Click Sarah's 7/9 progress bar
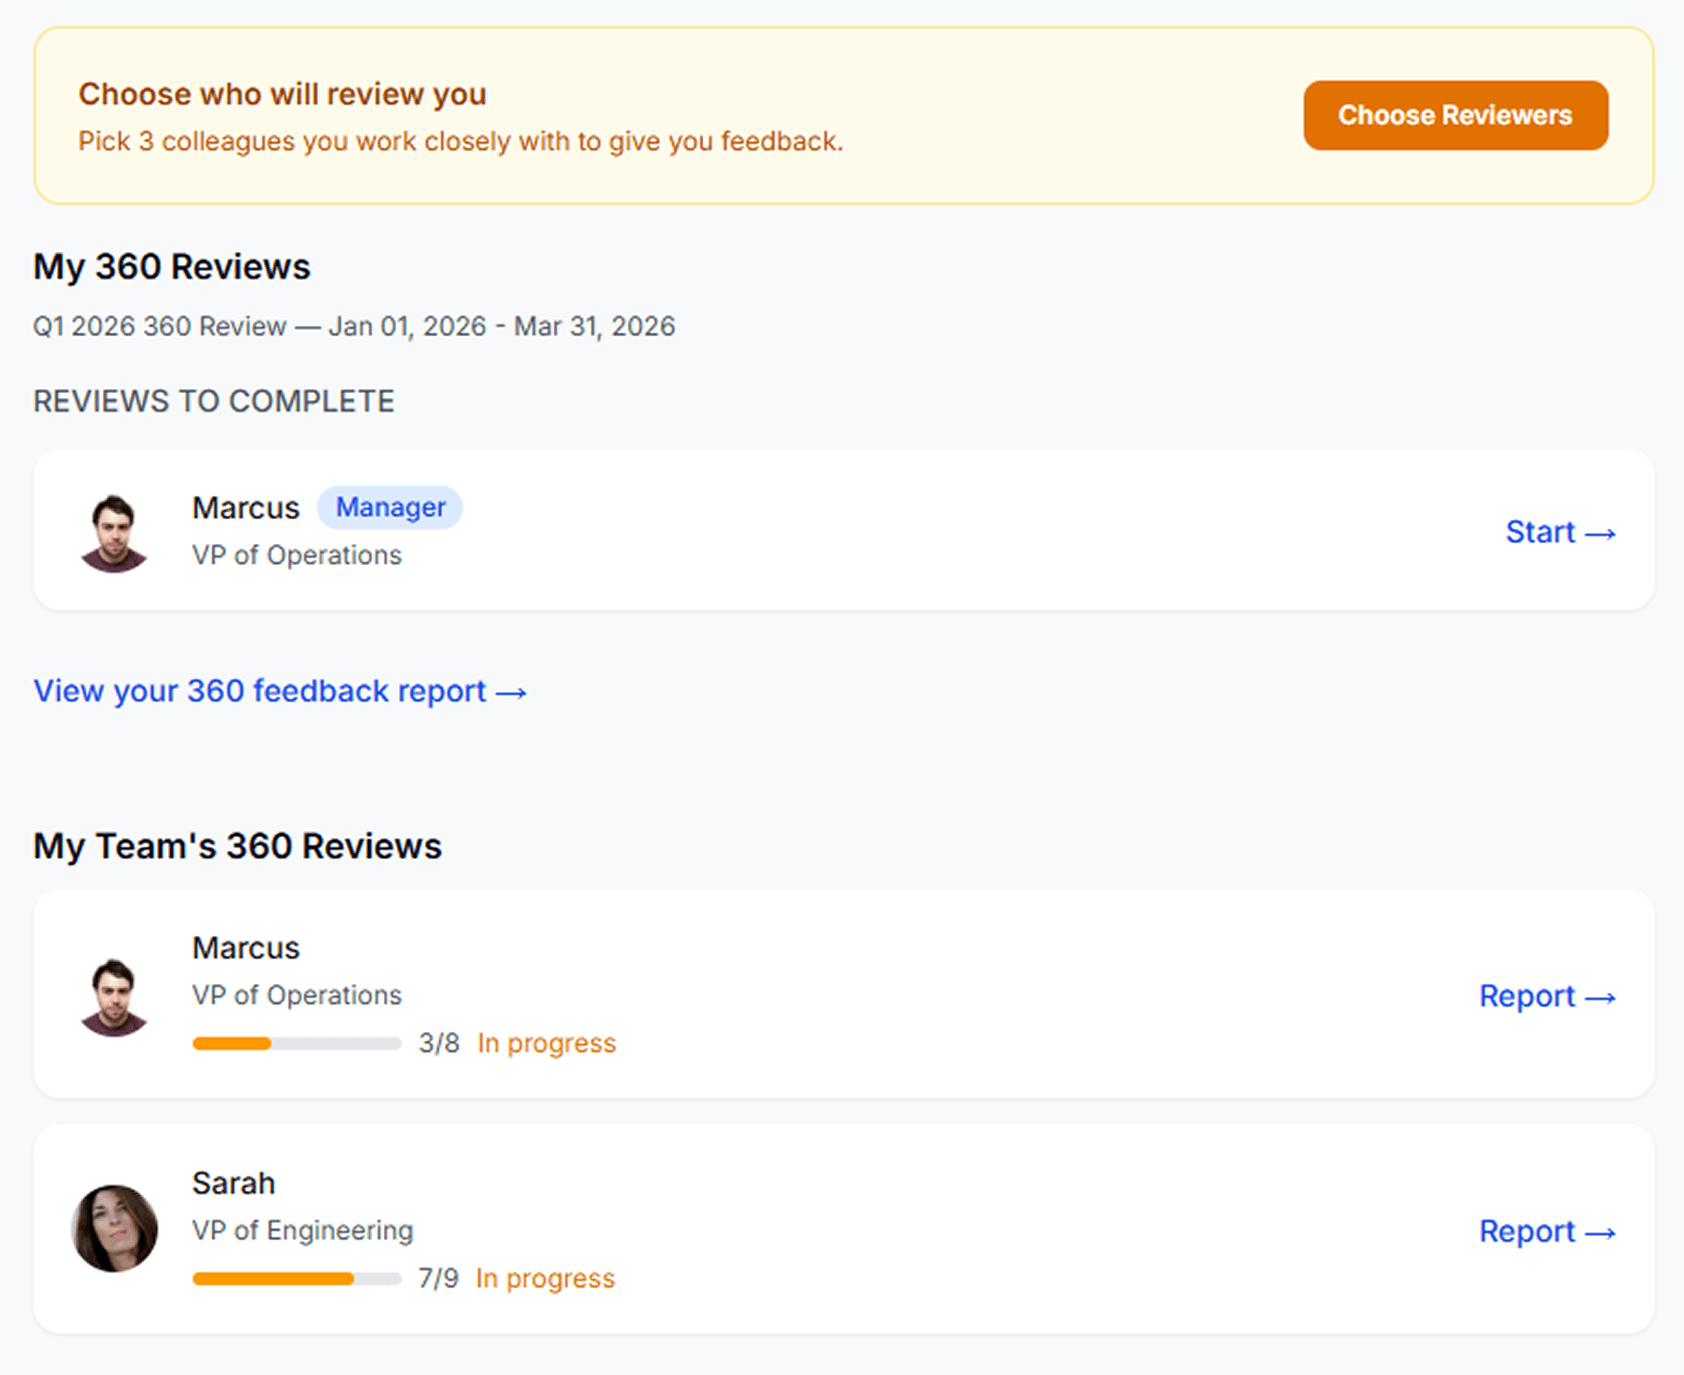This screenshot has width=1684, height=1375. pos(297,1279)
